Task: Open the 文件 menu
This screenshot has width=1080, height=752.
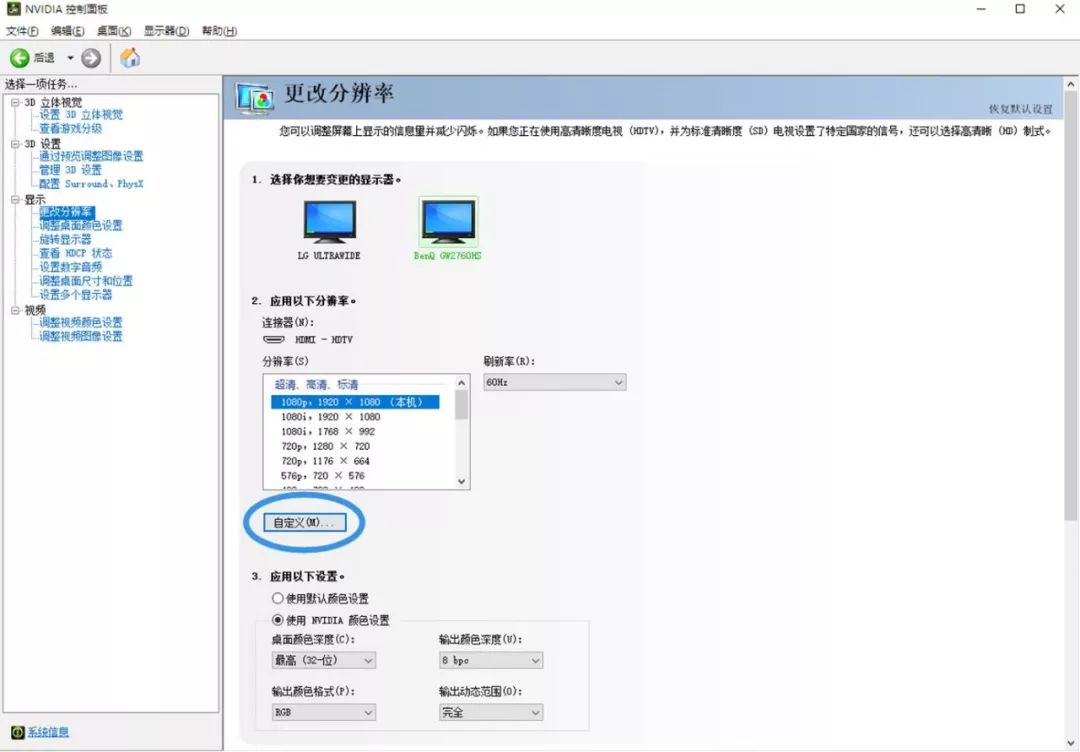Action: pos(20,31)
